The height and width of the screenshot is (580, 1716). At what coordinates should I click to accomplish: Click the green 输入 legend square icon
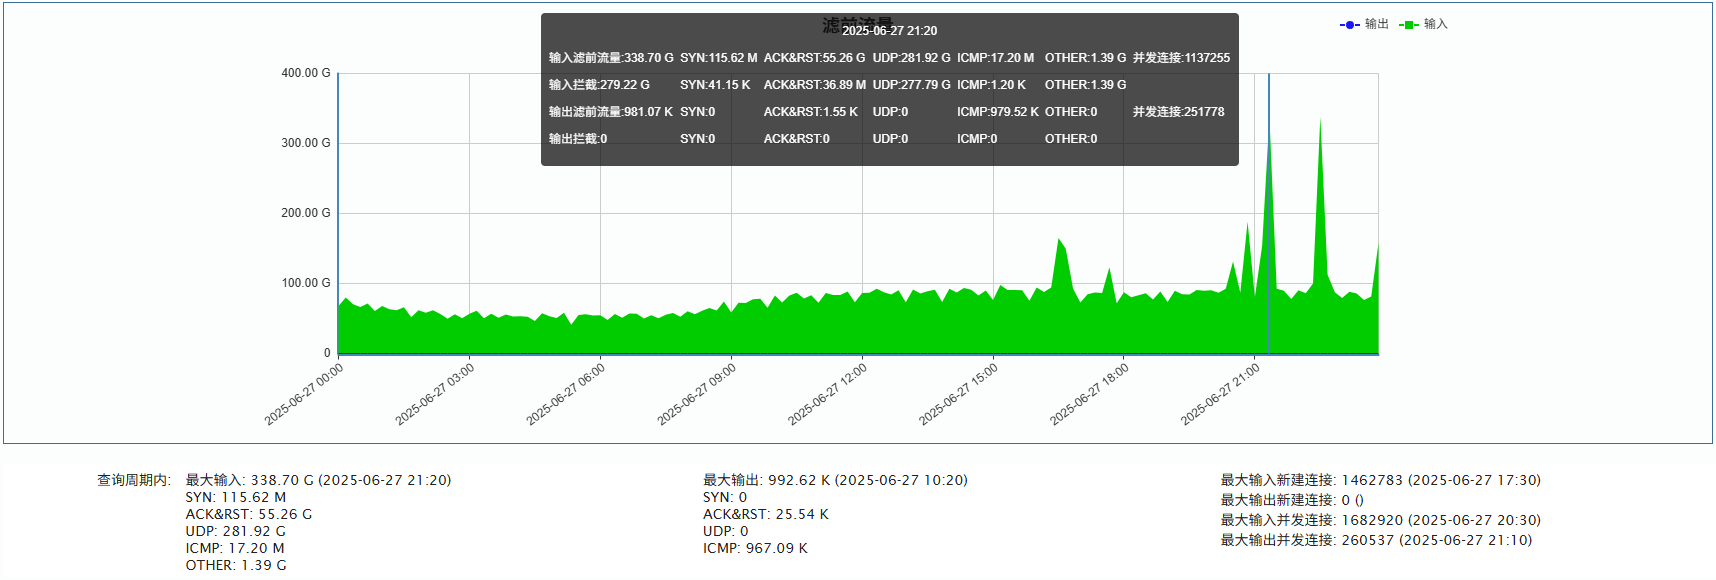pyautogui.click(x=1409, y=25)
